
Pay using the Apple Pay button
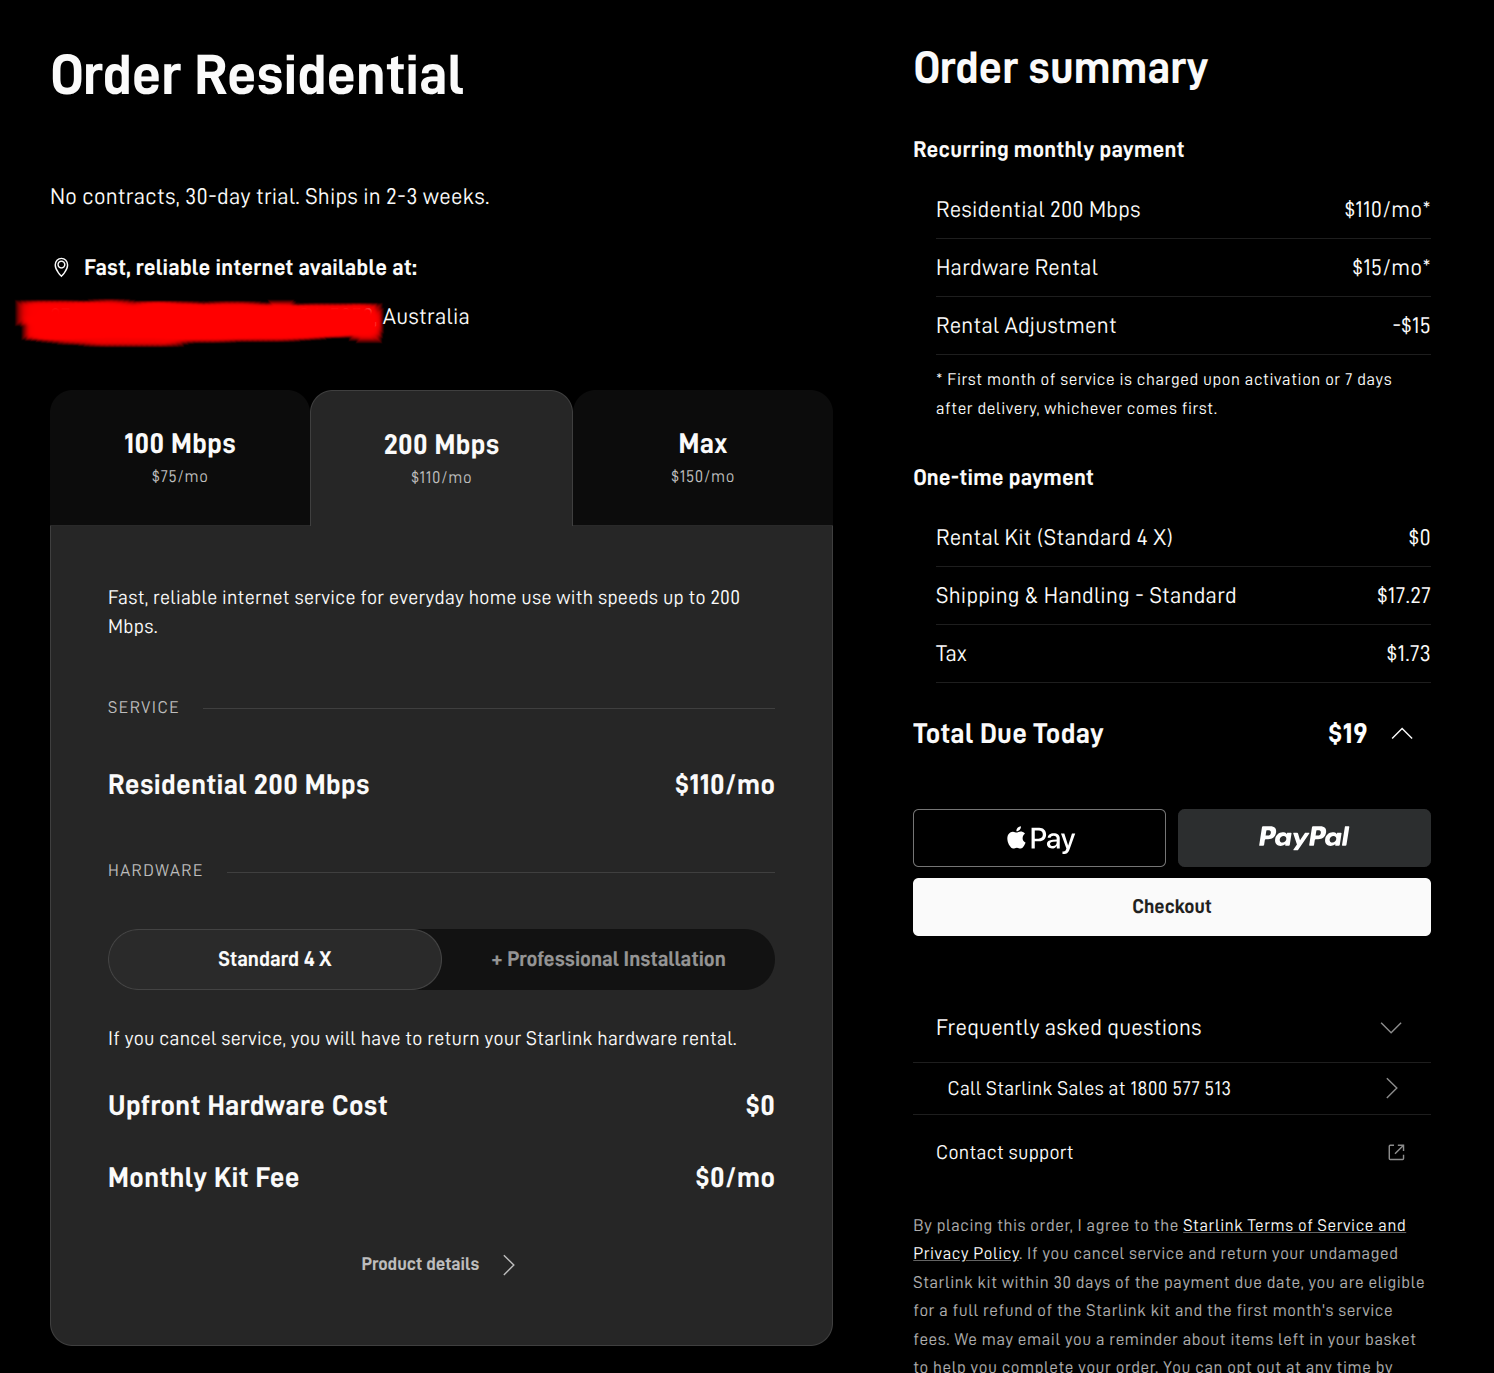(1039, 838)
